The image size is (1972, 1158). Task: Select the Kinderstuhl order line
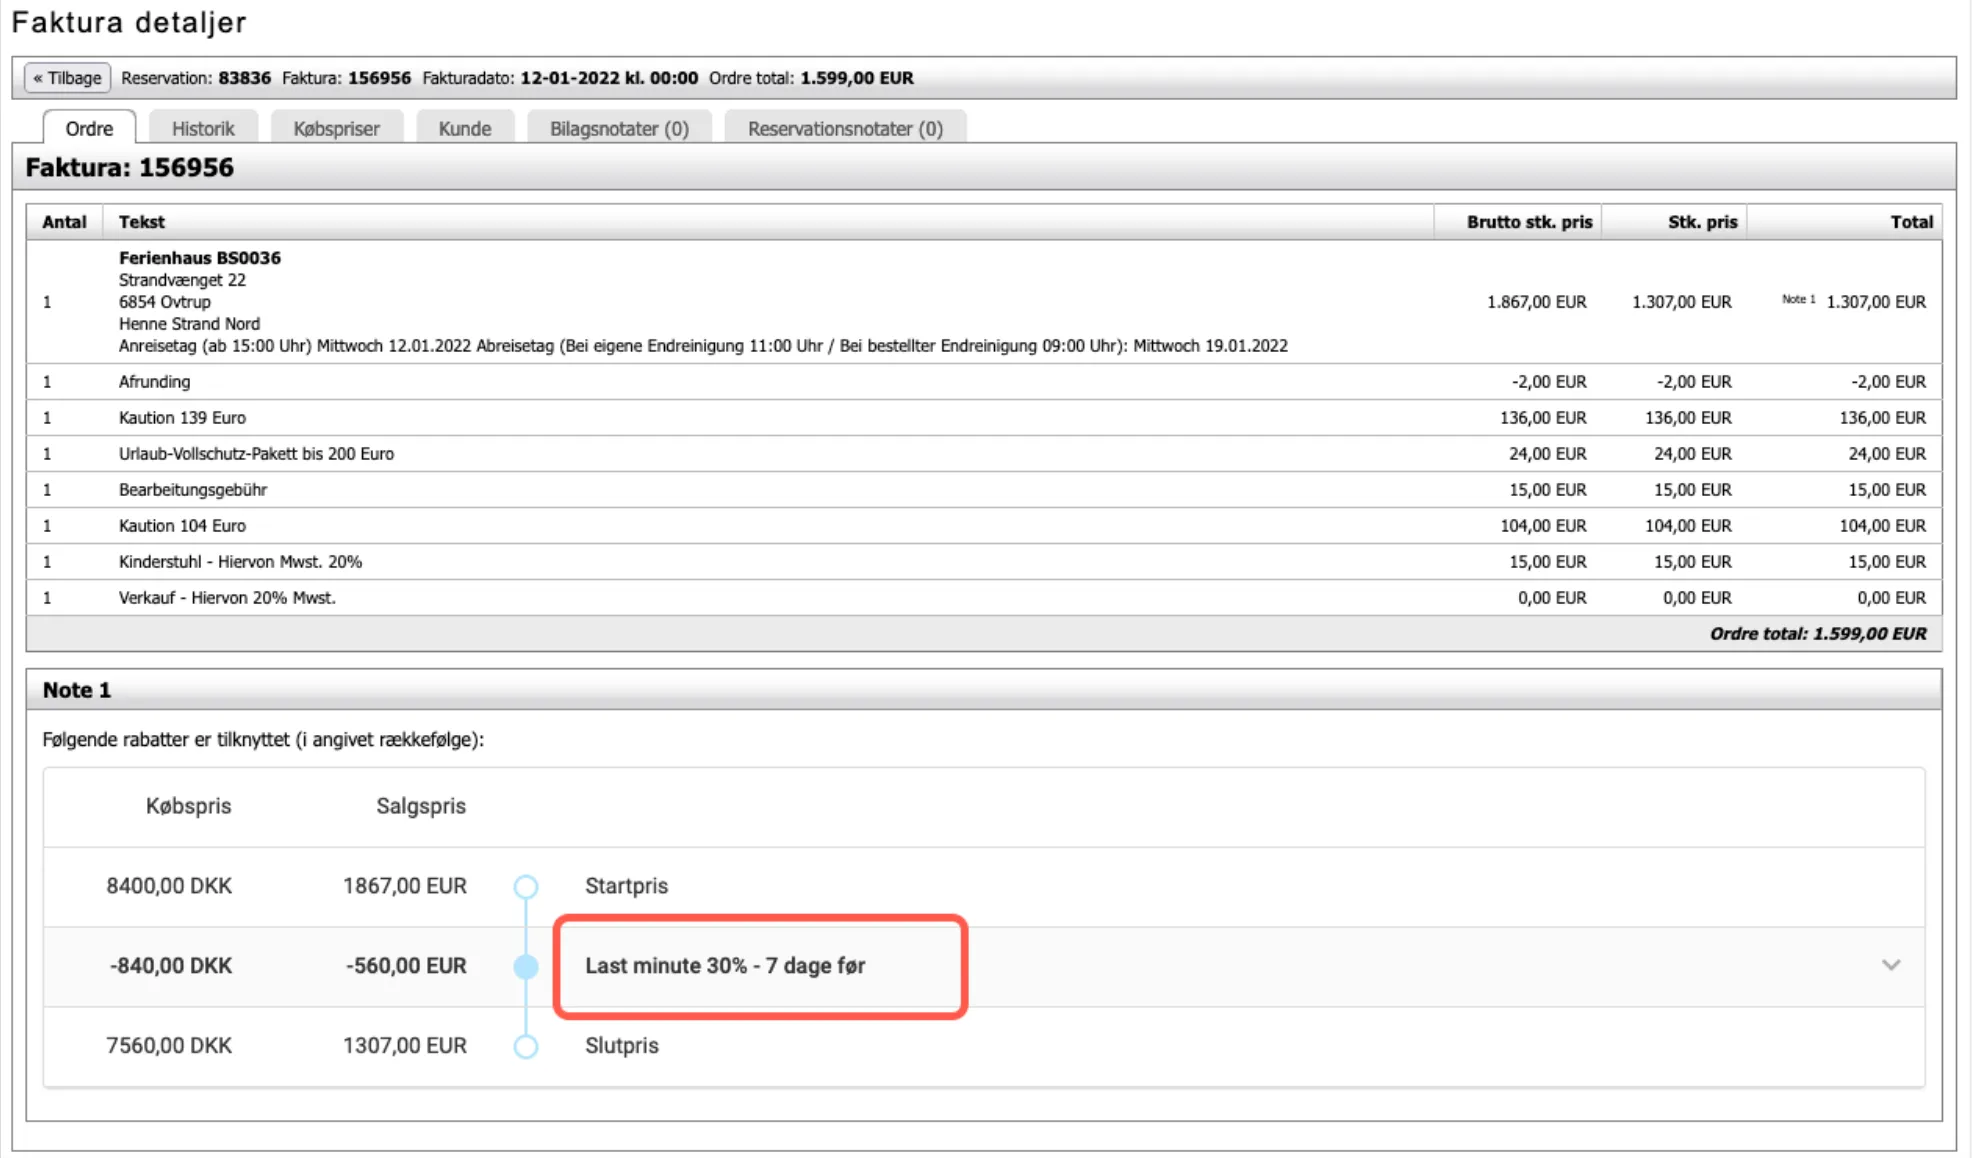[240, 562]
